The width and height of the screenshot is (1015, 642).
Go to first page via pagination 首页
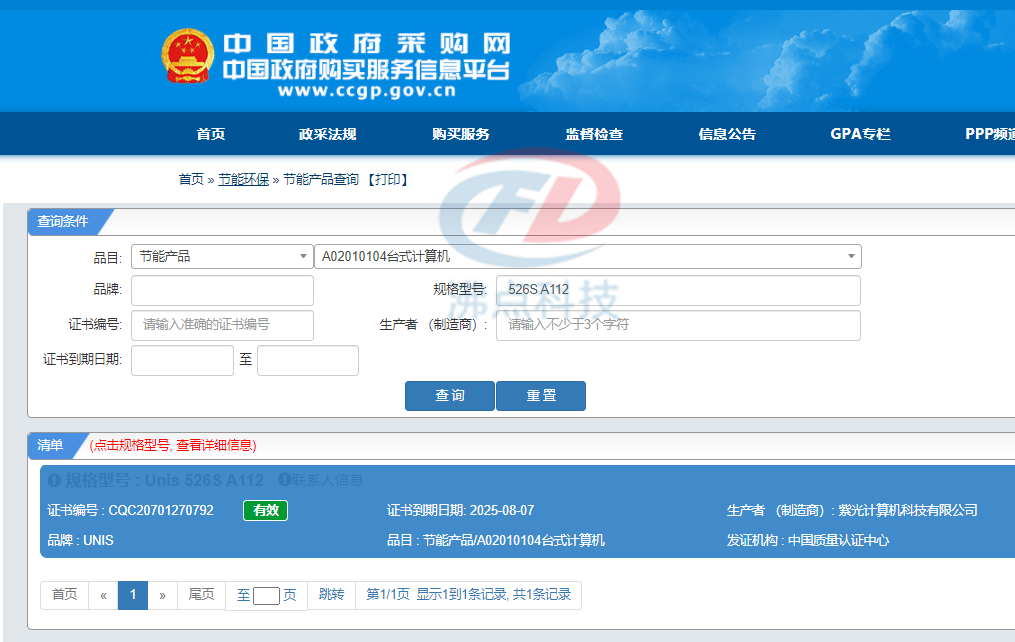pyautogui.click(x=65, y=595)
